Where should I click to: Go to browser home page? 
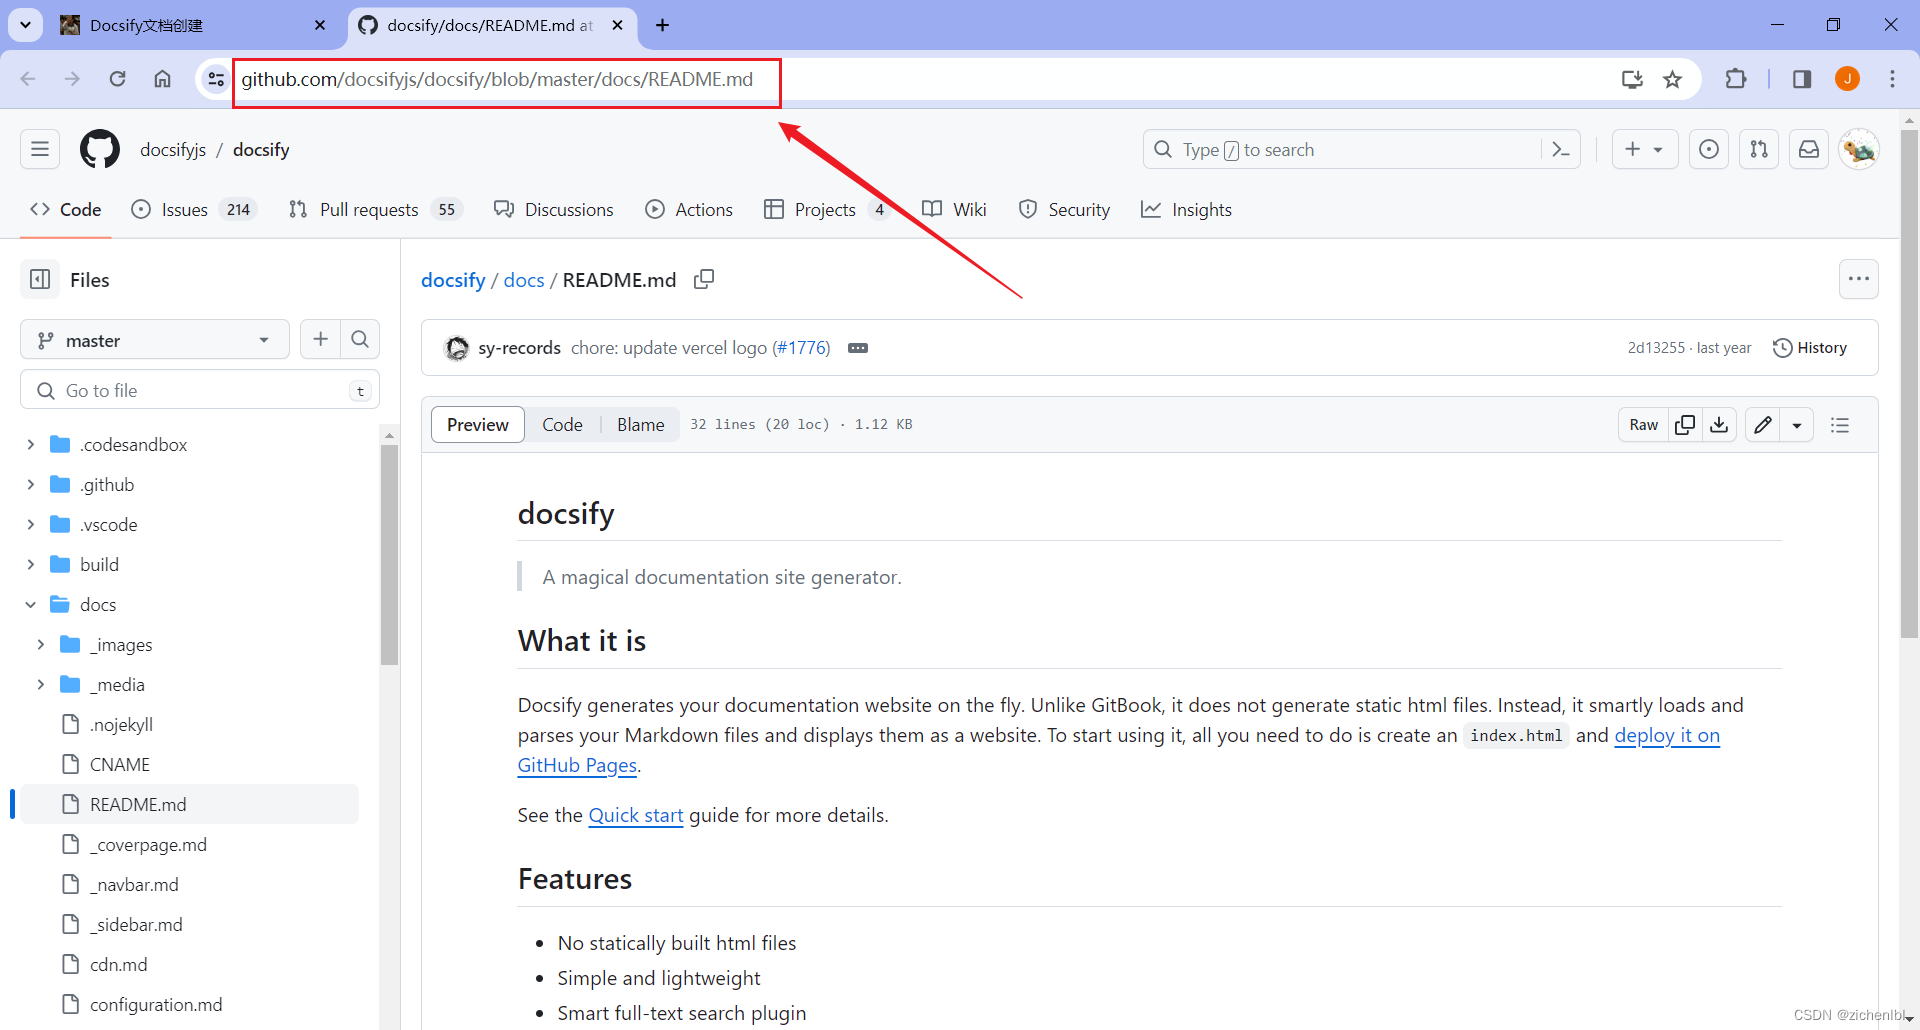(x=162, y=79)
